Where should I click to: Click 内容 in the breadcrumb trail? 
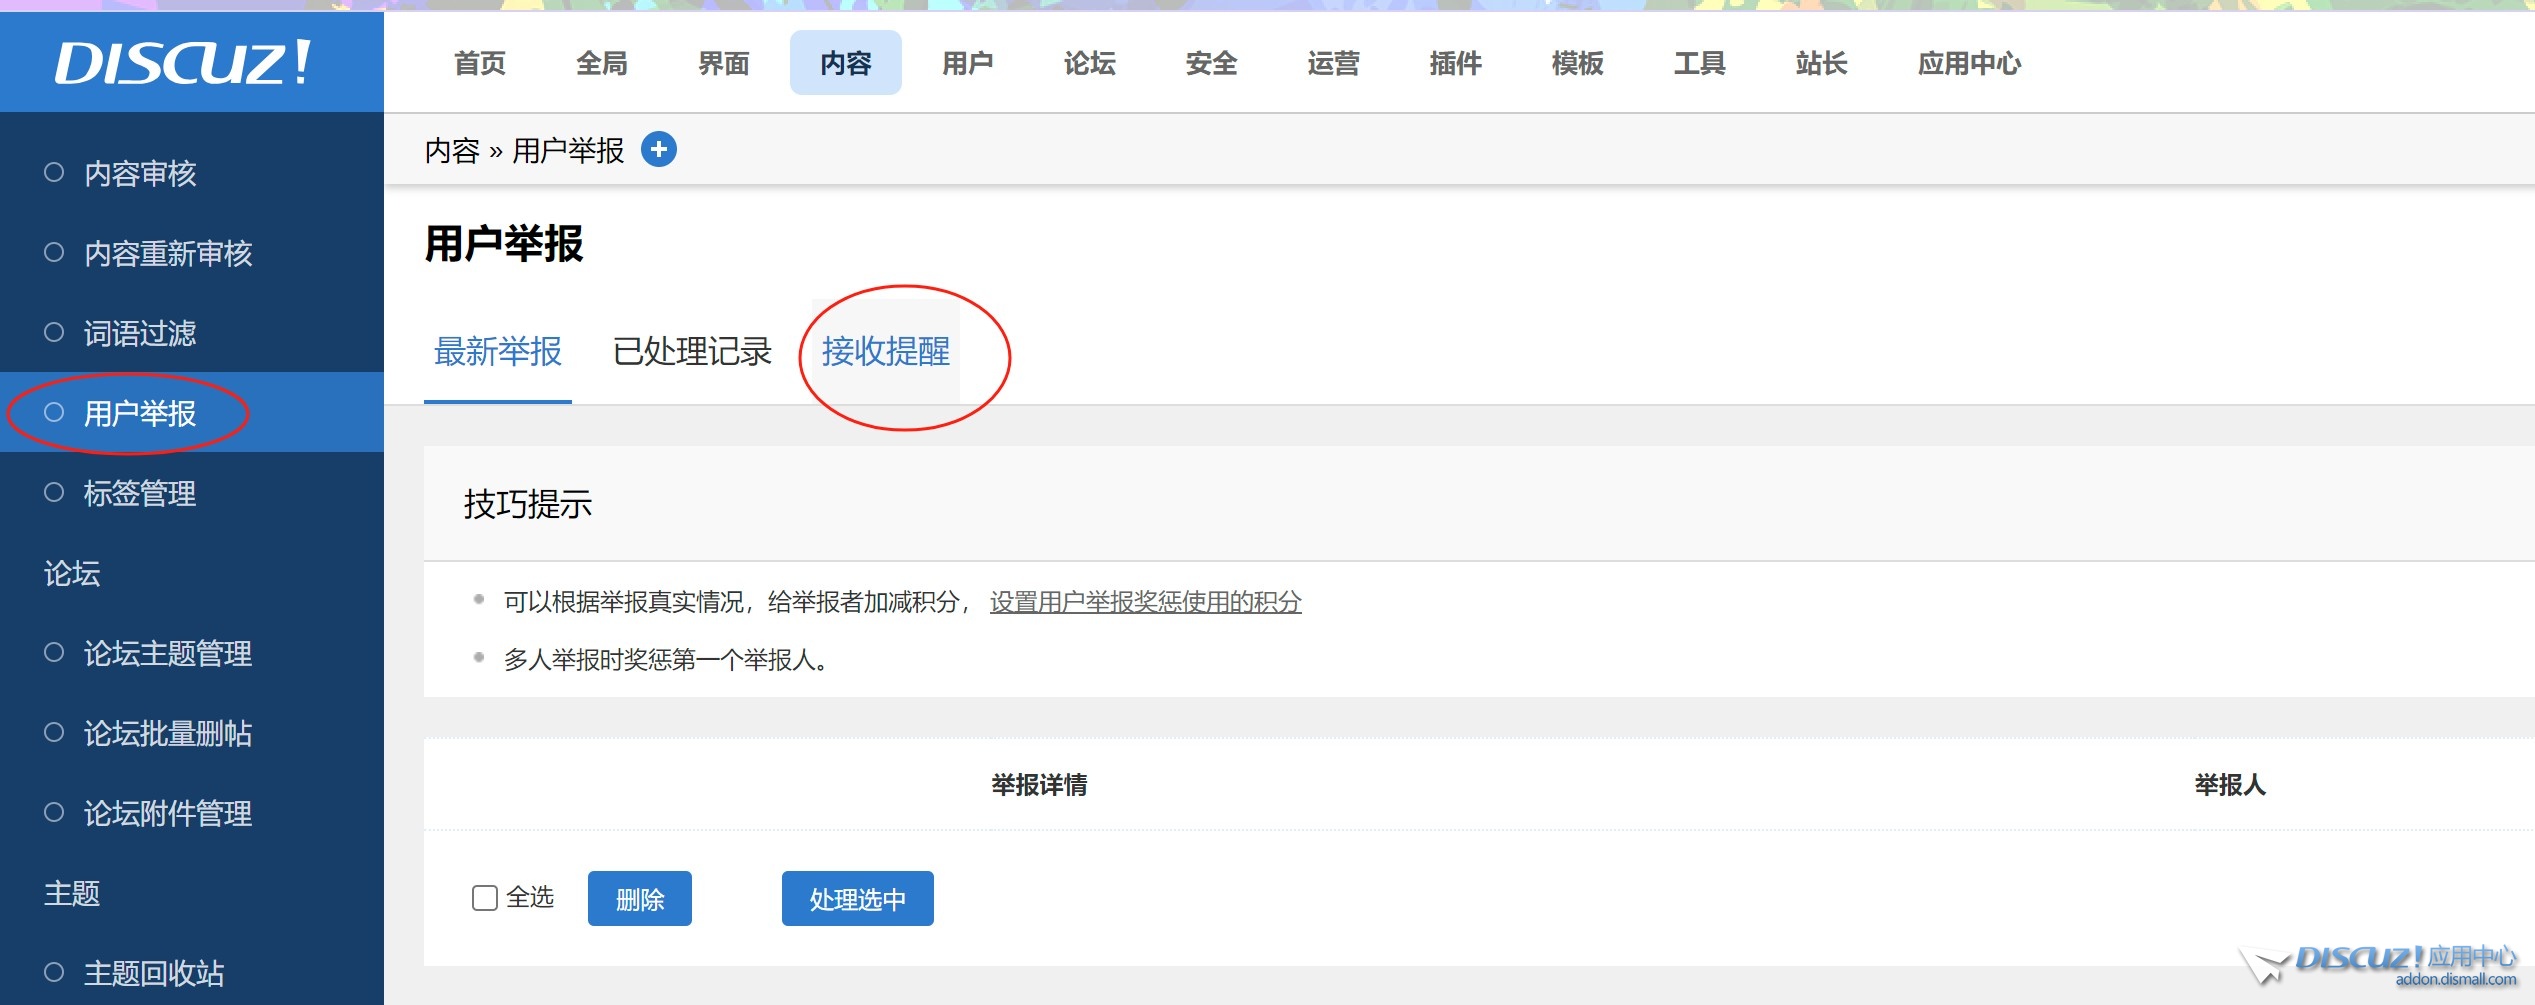[x=450, y=149]
